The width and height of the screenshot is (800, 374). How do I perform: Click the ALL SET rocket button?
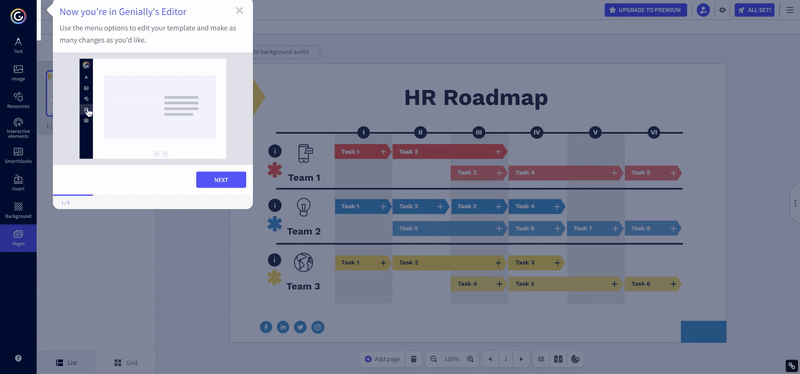click(x=754, y=10)
